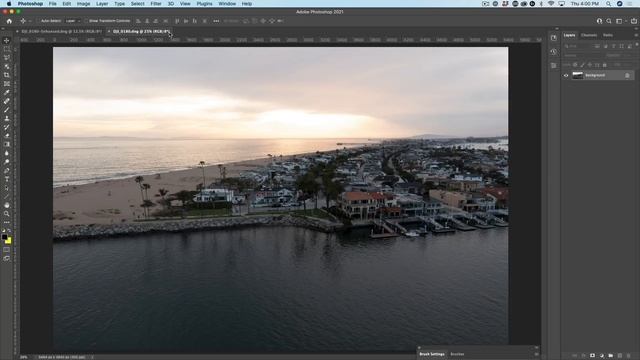Open Edit Toolbar three-dots menu
The height and width of the screenshot is (360, 640).
(7, 222)
